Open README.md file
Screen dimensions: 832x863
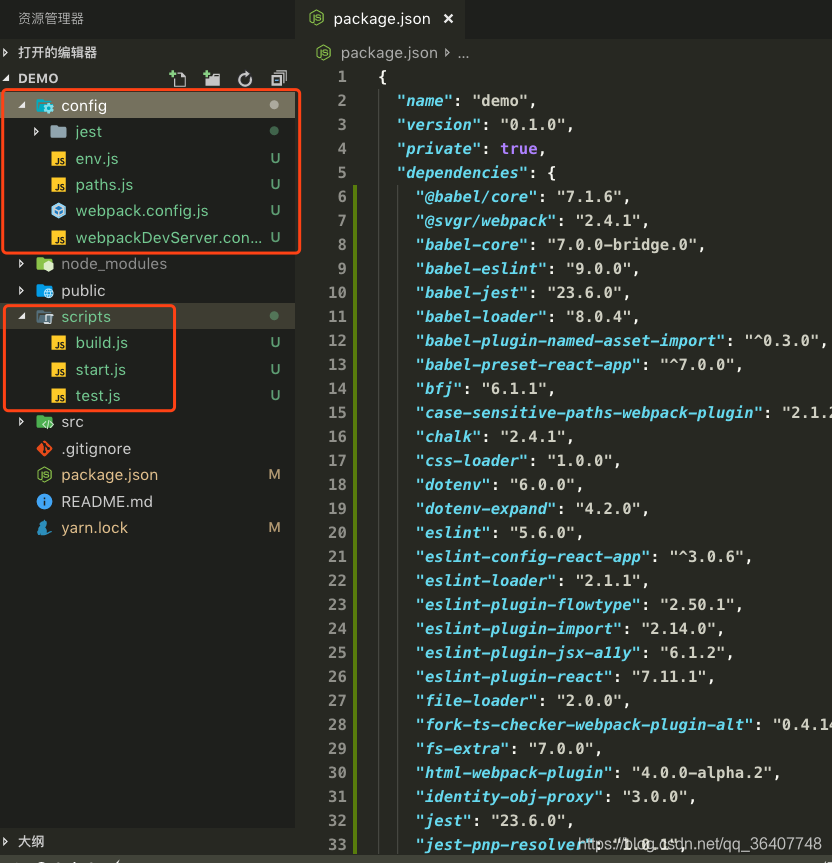[107, 501]
